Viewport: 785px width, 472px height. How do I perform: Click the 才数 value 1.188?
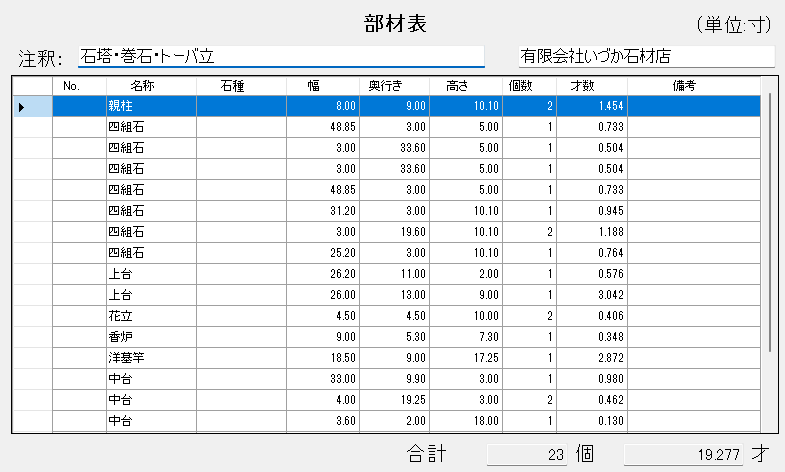tap(592, 232)
